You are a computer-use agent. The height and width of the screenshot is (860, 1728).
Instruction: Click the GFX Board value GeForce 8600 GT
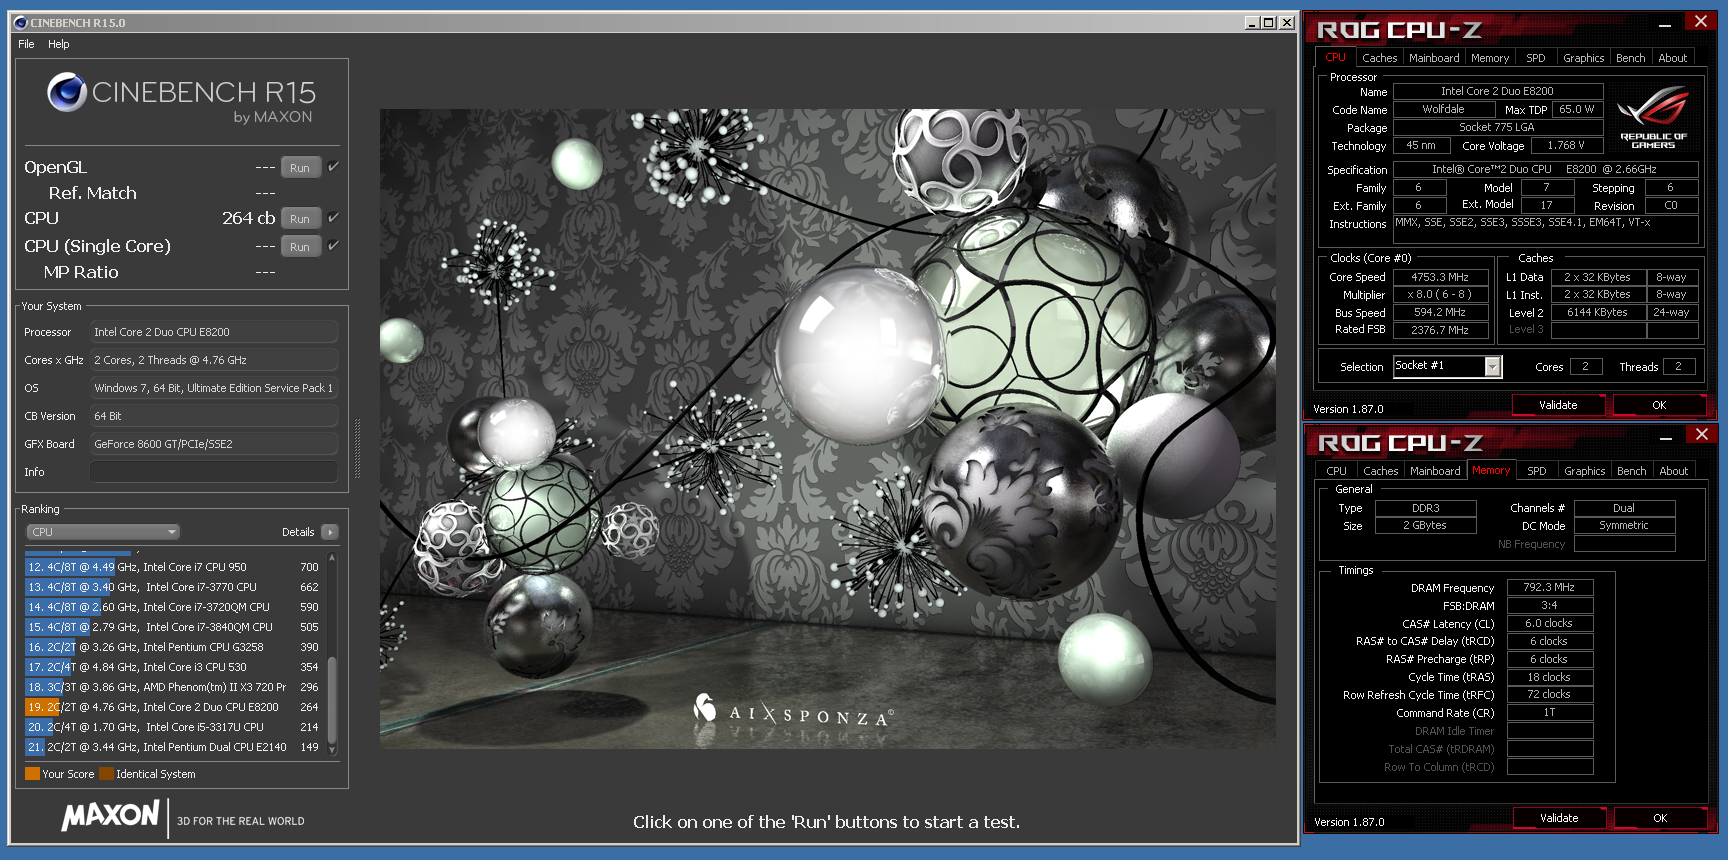coord(214,444)
